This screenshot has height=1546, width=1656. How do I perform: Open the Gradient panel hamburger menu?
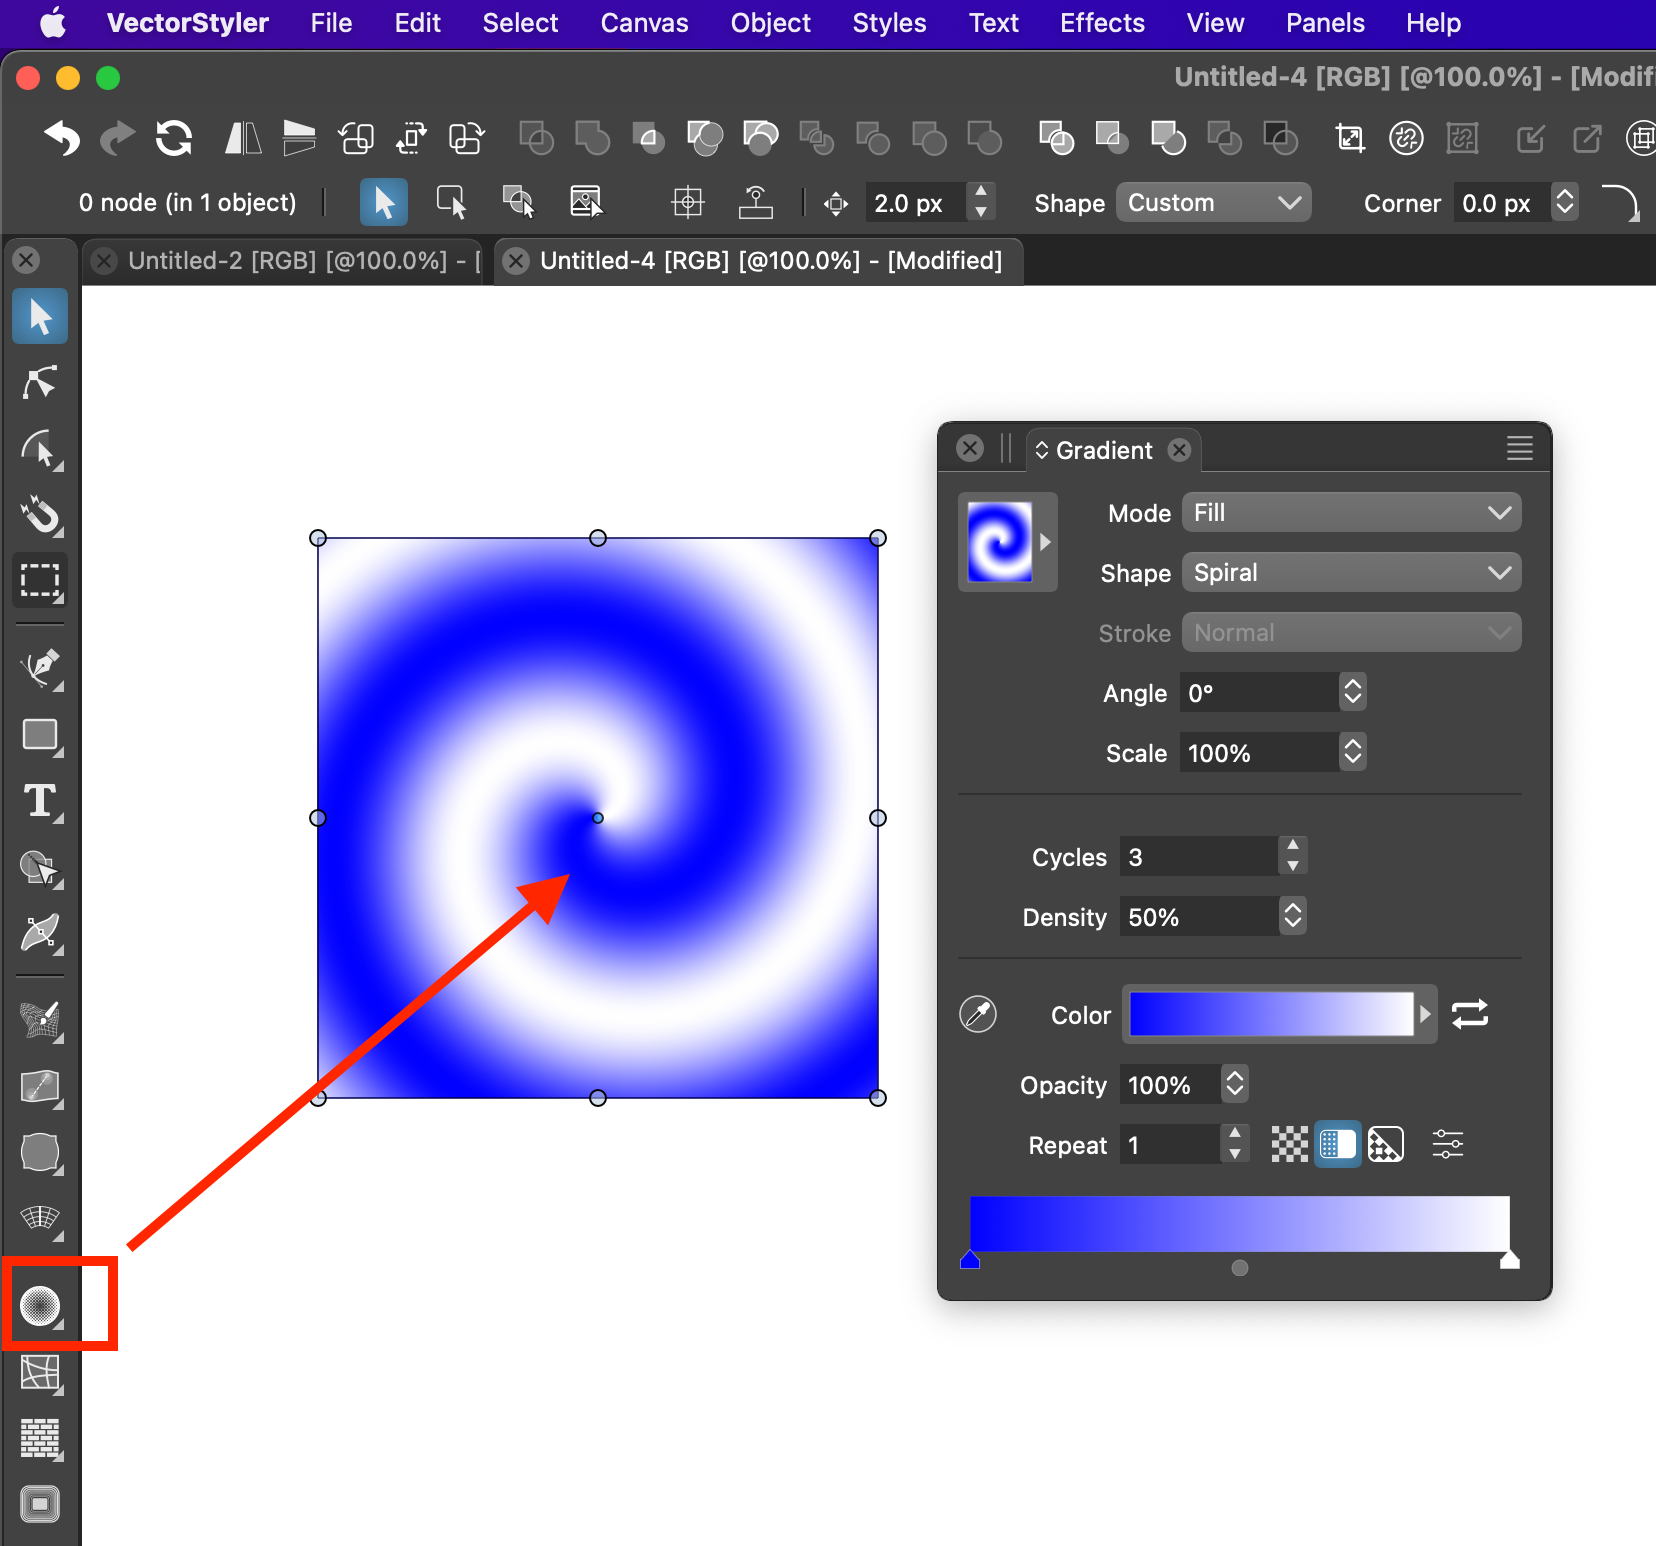pyautogui.click(x=1519, y=449)
